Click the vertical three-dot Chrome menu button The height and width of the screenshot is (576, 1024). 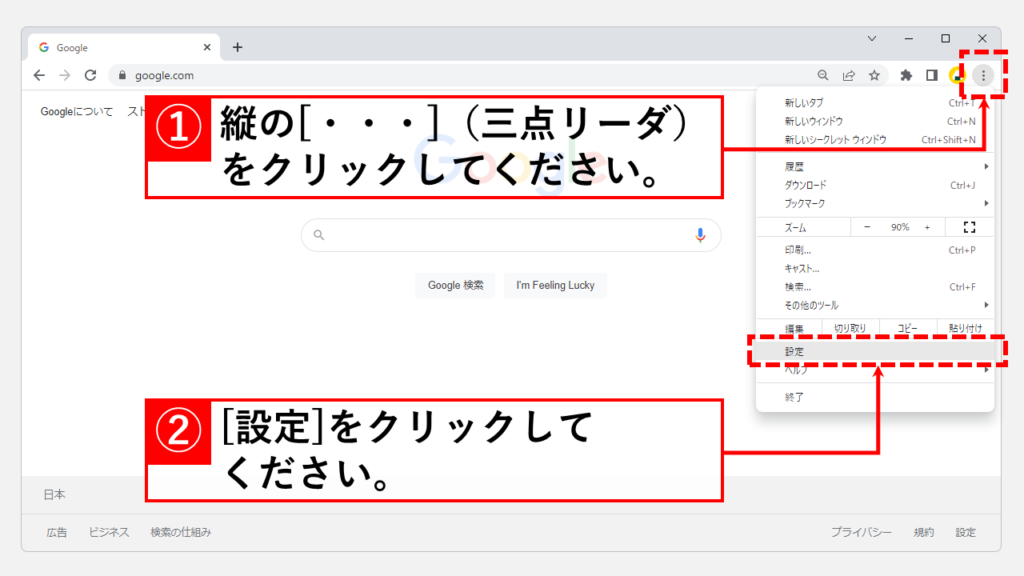coord(984,75)
